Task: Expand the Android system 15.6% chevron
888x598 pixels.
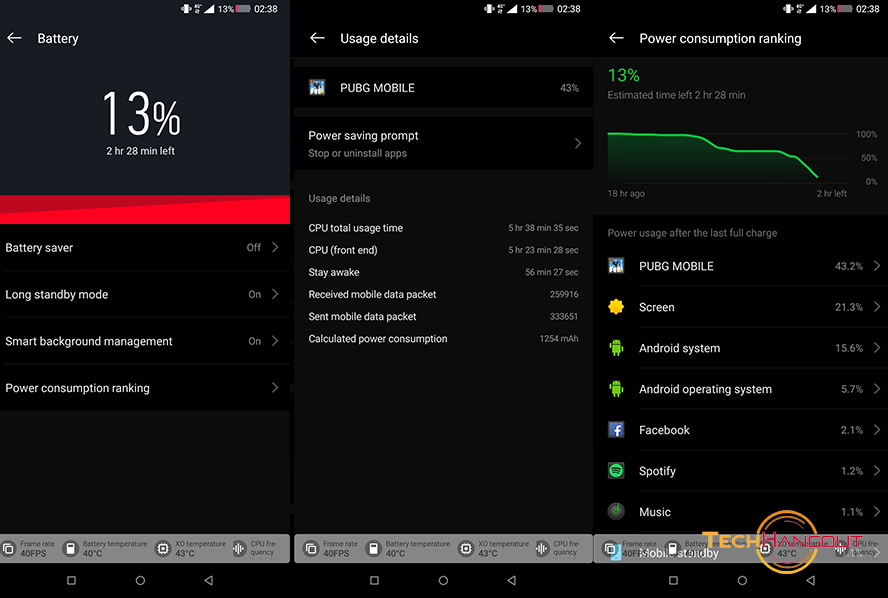Action: (x=877, y=348)
